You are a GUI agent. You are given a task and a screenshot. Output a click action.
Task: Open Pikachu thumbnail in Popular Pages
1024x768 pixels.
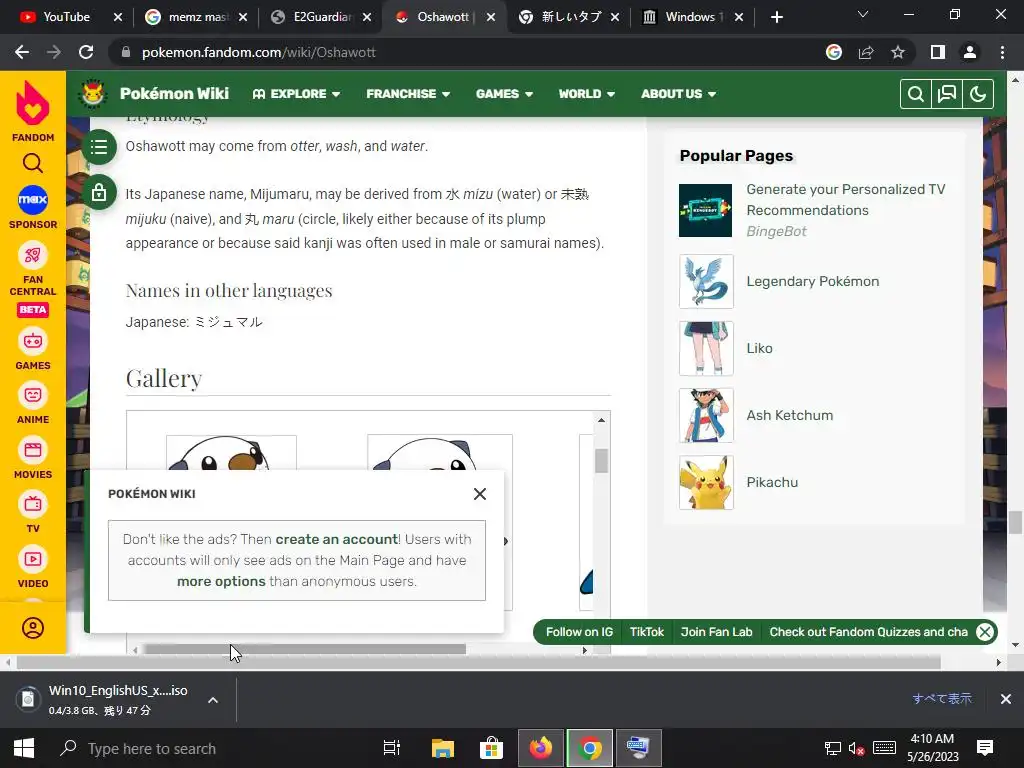point(706,483)
